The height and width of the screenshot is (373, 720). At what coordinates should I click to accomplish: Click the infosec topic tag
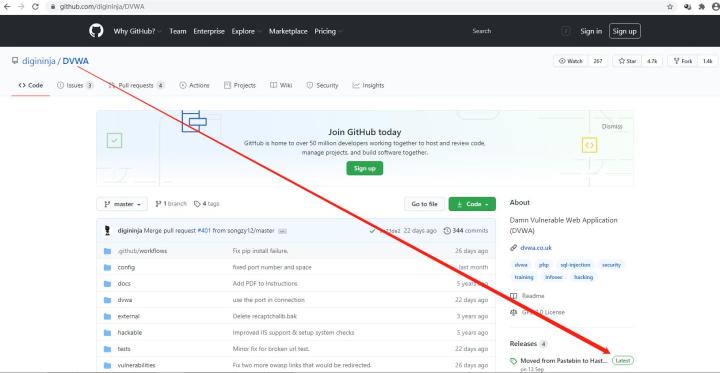pyautogui.click(x=553, y=277)
